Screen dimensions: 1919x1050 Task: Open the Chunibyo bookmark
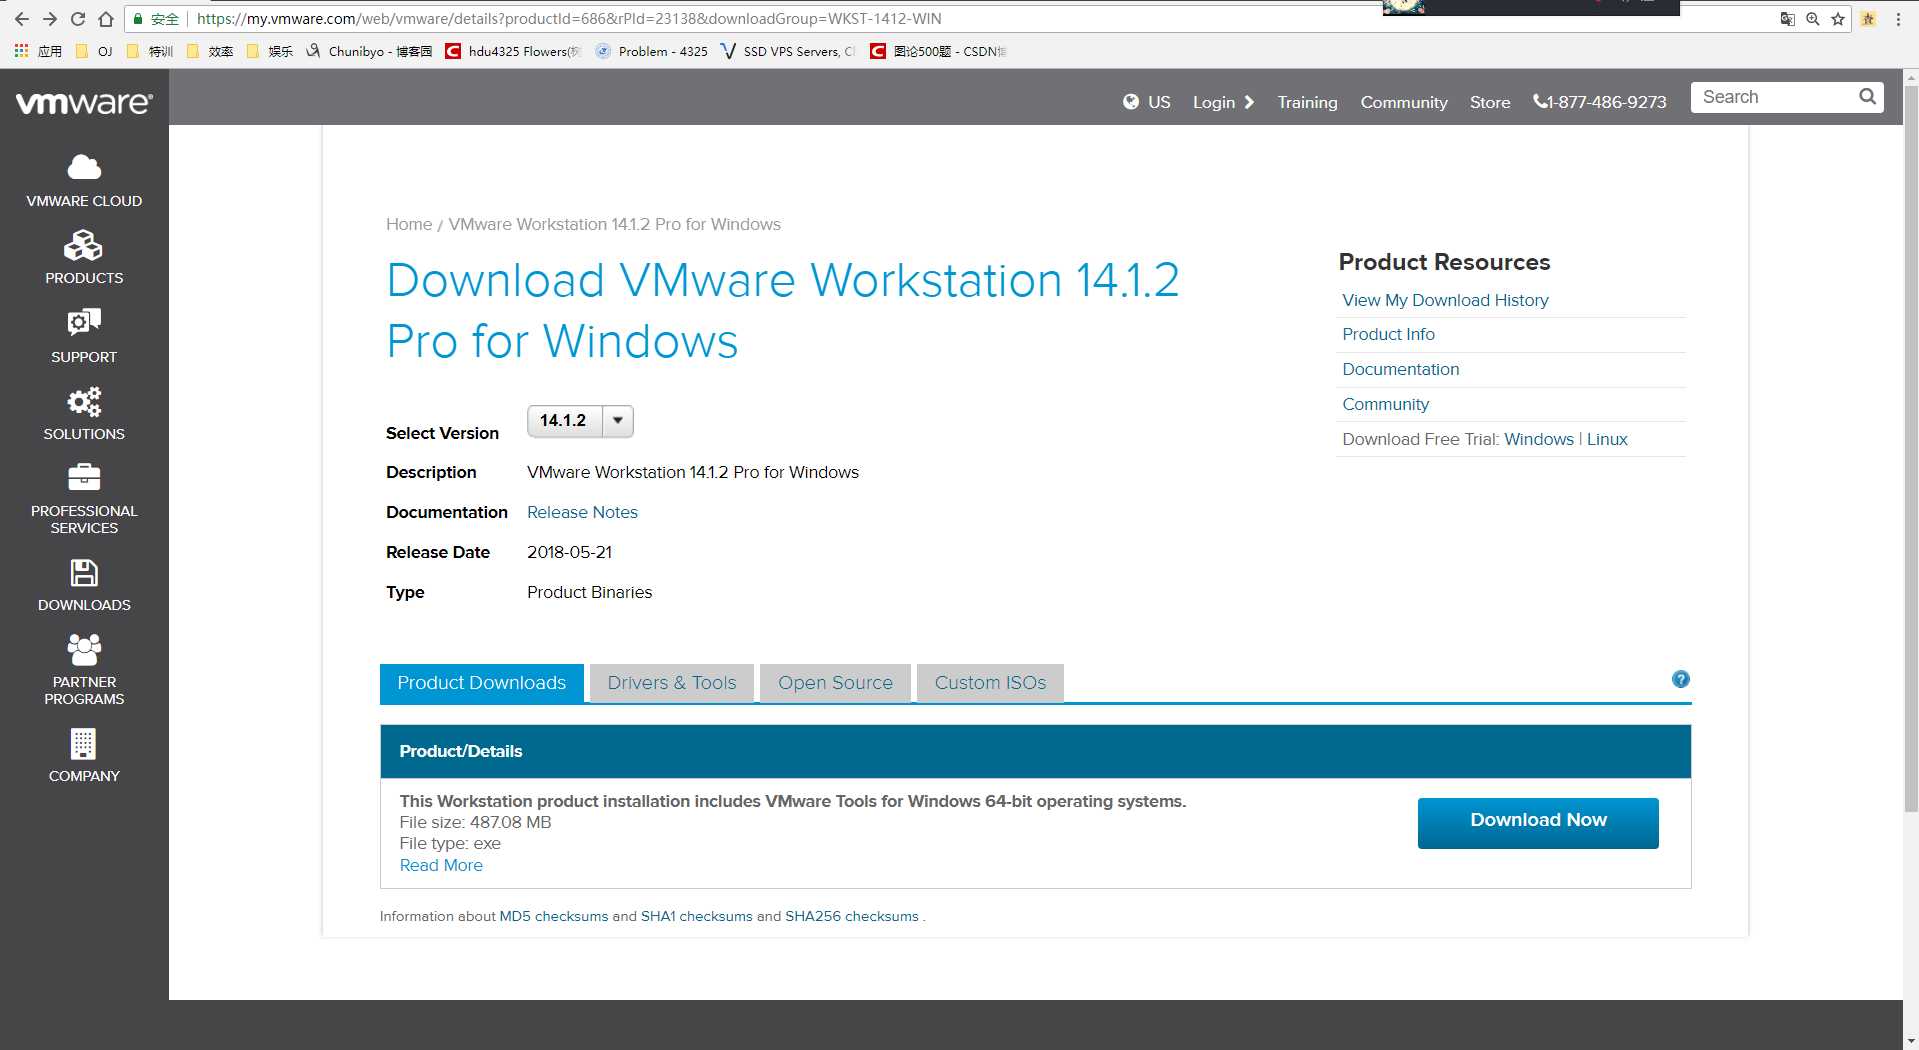(369, 51)
